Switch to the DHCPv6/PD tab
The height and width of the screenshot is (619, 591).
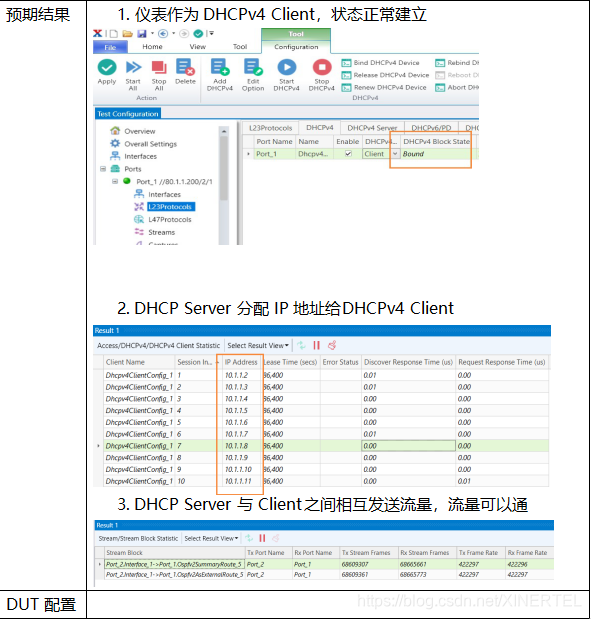[431, 128]
